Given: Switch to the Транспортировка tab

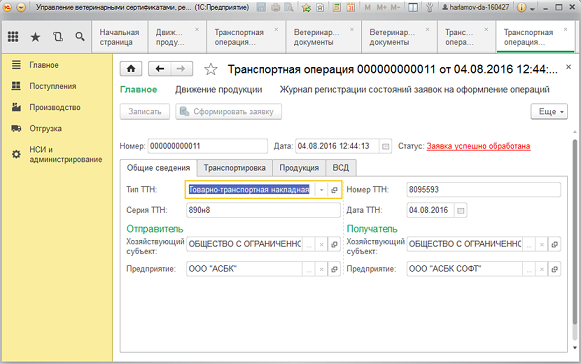Looking at the screenshot, I should click(x=235, y=168).
